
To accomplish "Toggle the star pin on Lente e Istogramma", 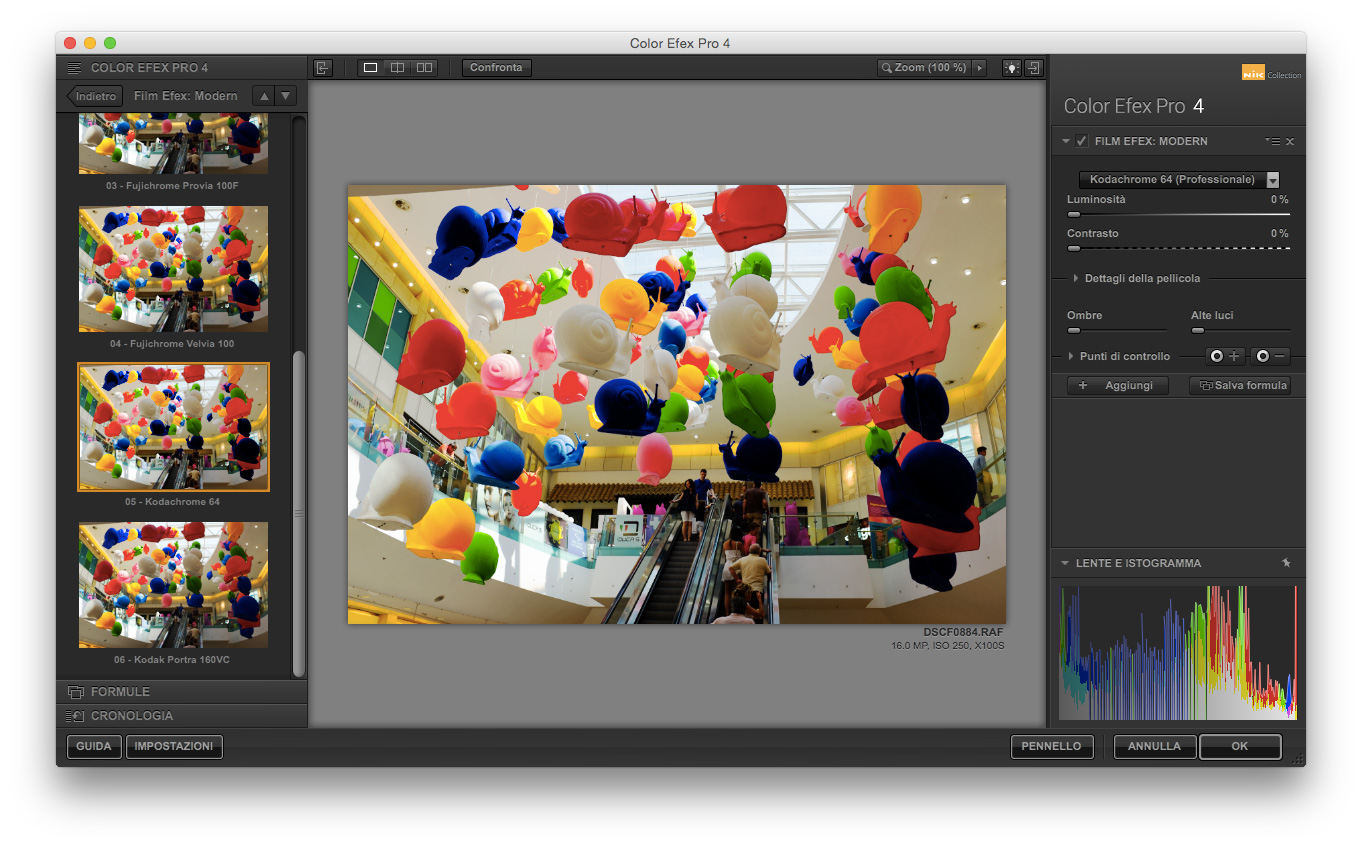I will coord(1287,563).
